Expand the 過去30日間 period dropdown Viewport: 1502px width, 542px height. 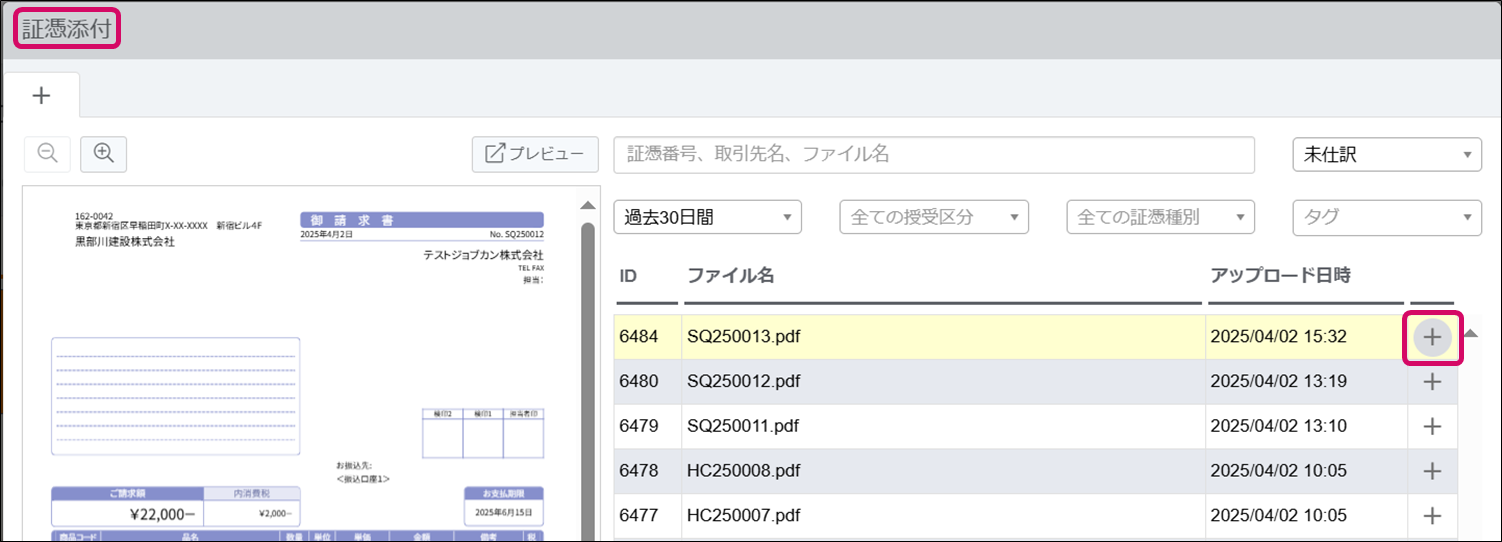[x=707, y=217]
